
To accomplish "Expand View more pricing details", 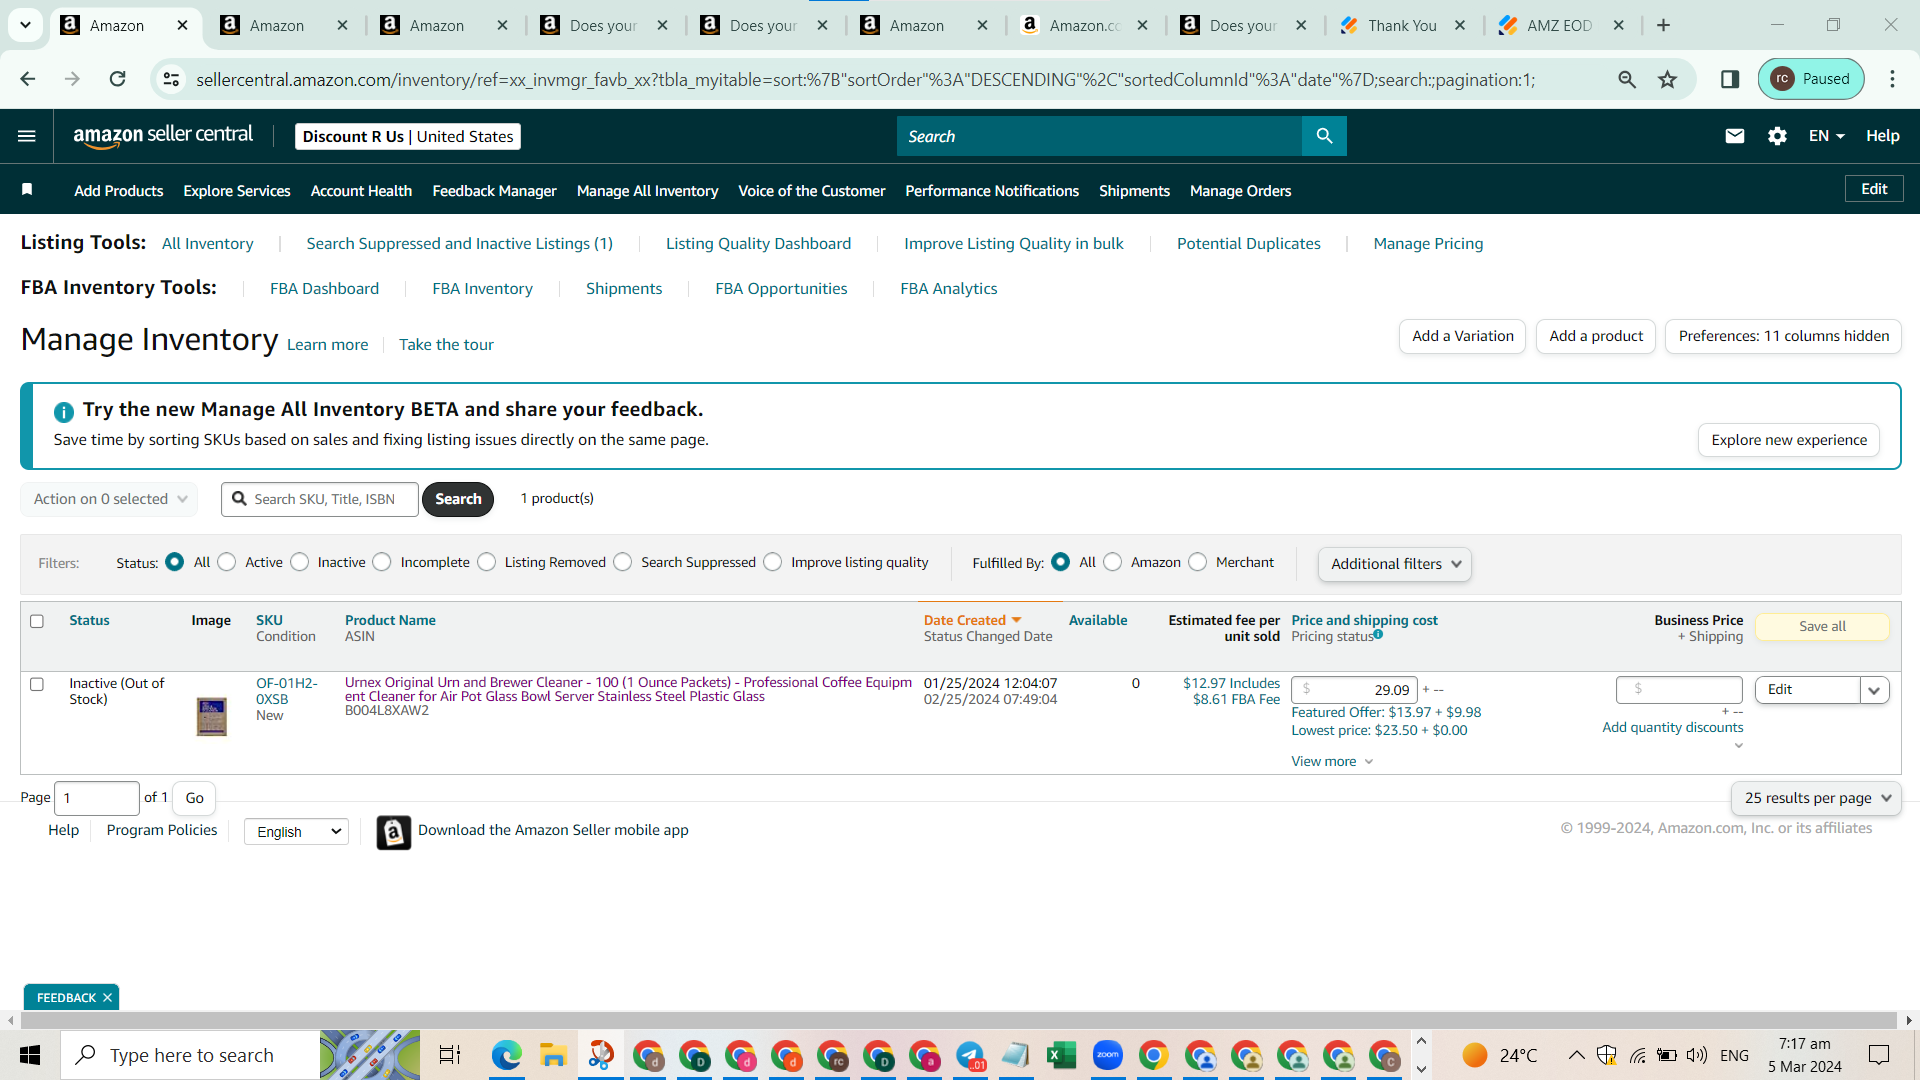I will 1332,761.
